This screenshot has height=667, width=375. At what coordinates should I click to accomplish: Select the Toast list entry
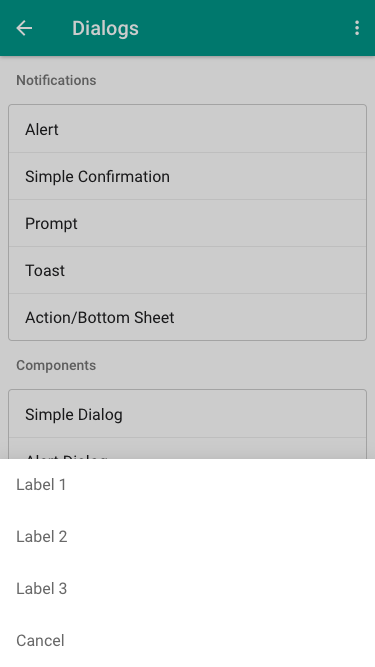(x=188, y=270)
